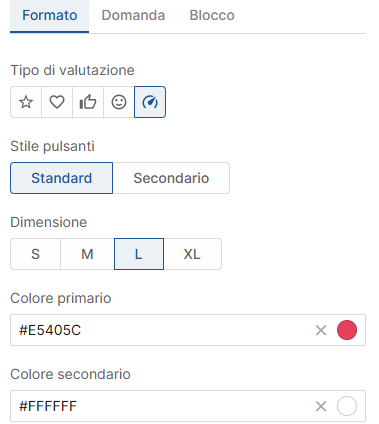Open the red primary color swatch picker
Screen dimensions: 379x424
347,330
